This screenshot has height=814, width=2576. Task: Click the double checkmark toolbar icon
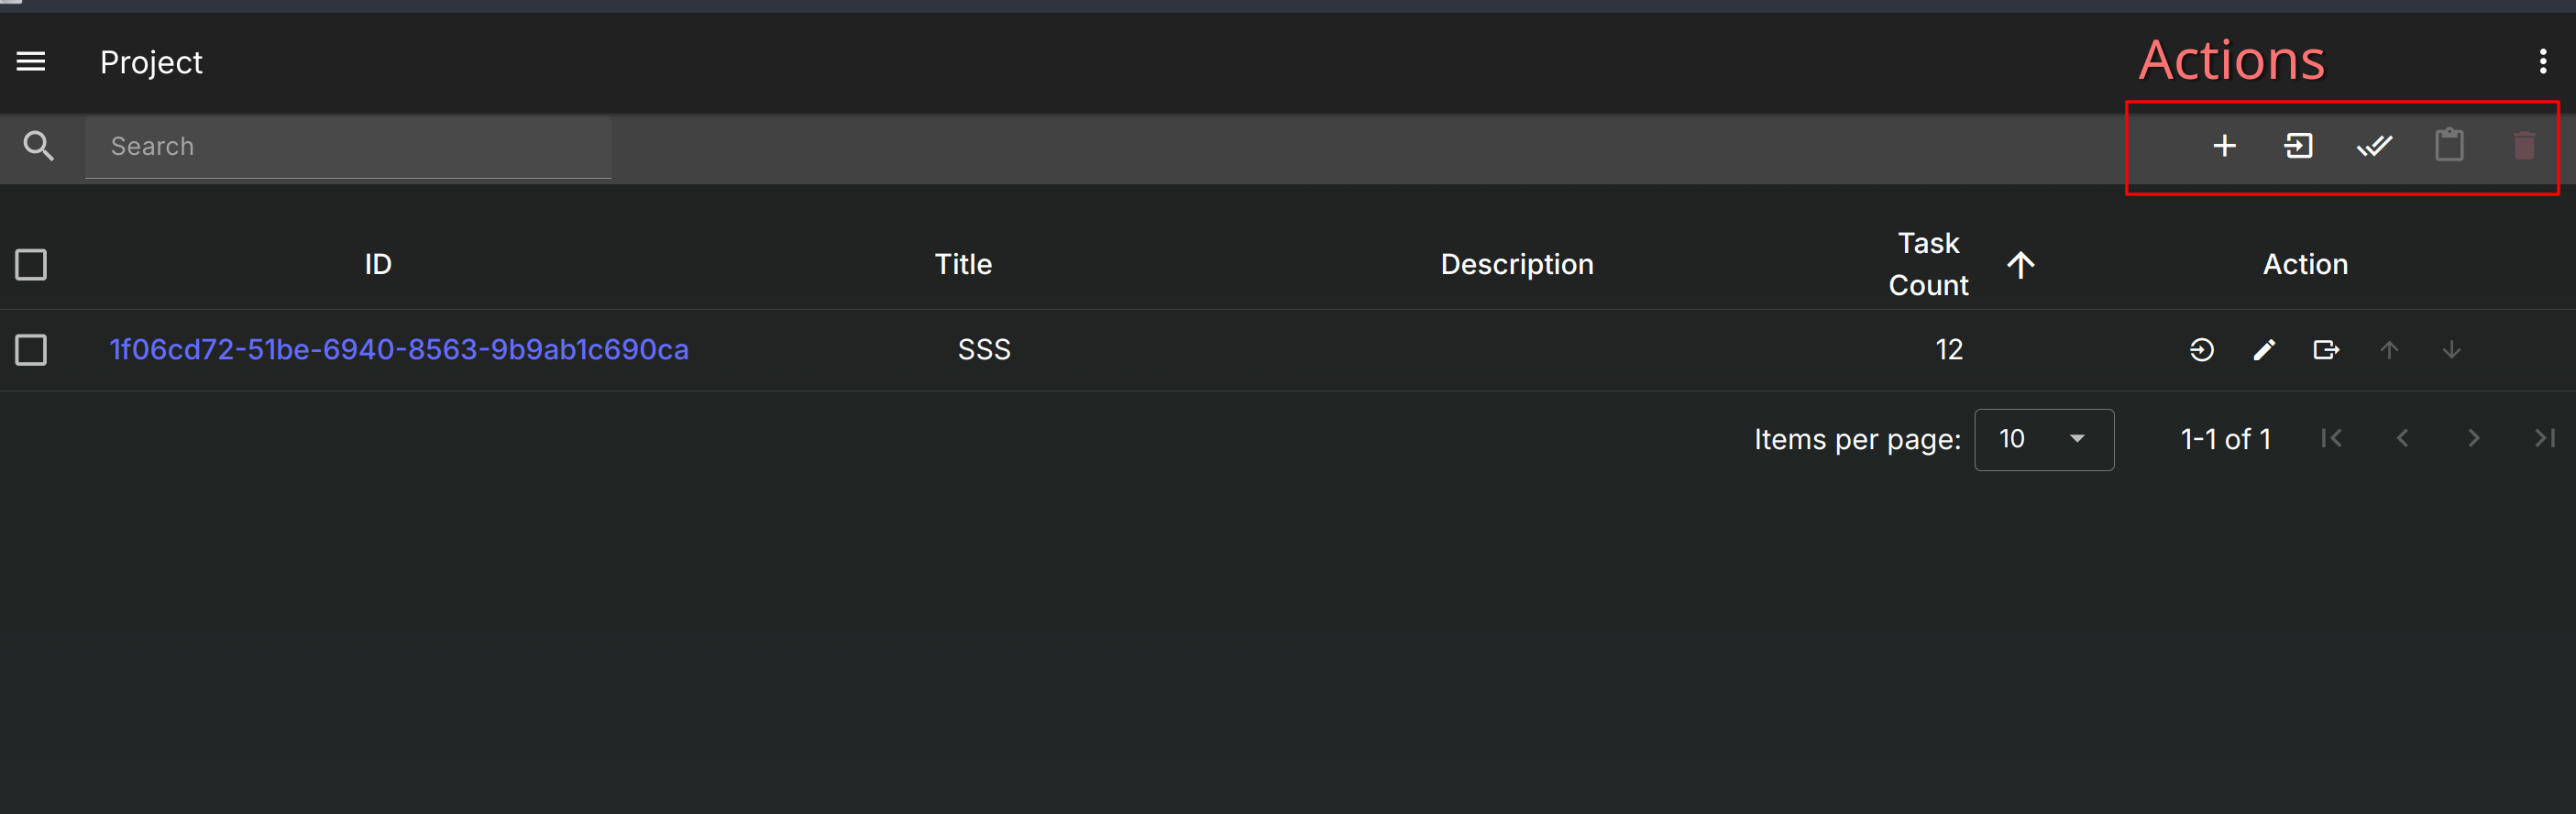(x=2374, y=146)
